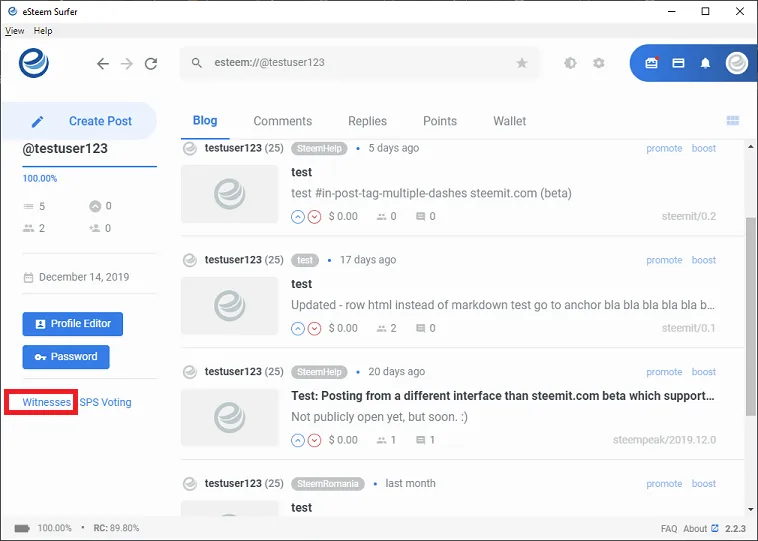Click the author avatar on 5 days ago post
758x541 pixels.
[x=190, y=148]
